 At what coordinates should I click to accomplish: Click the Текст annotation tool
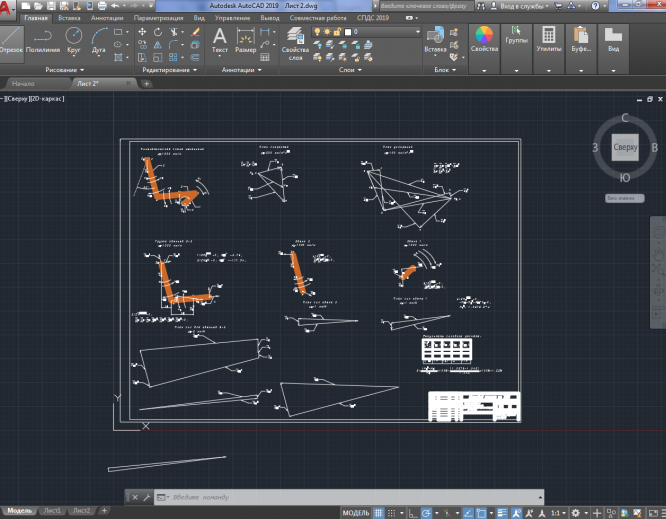(220, 39)
